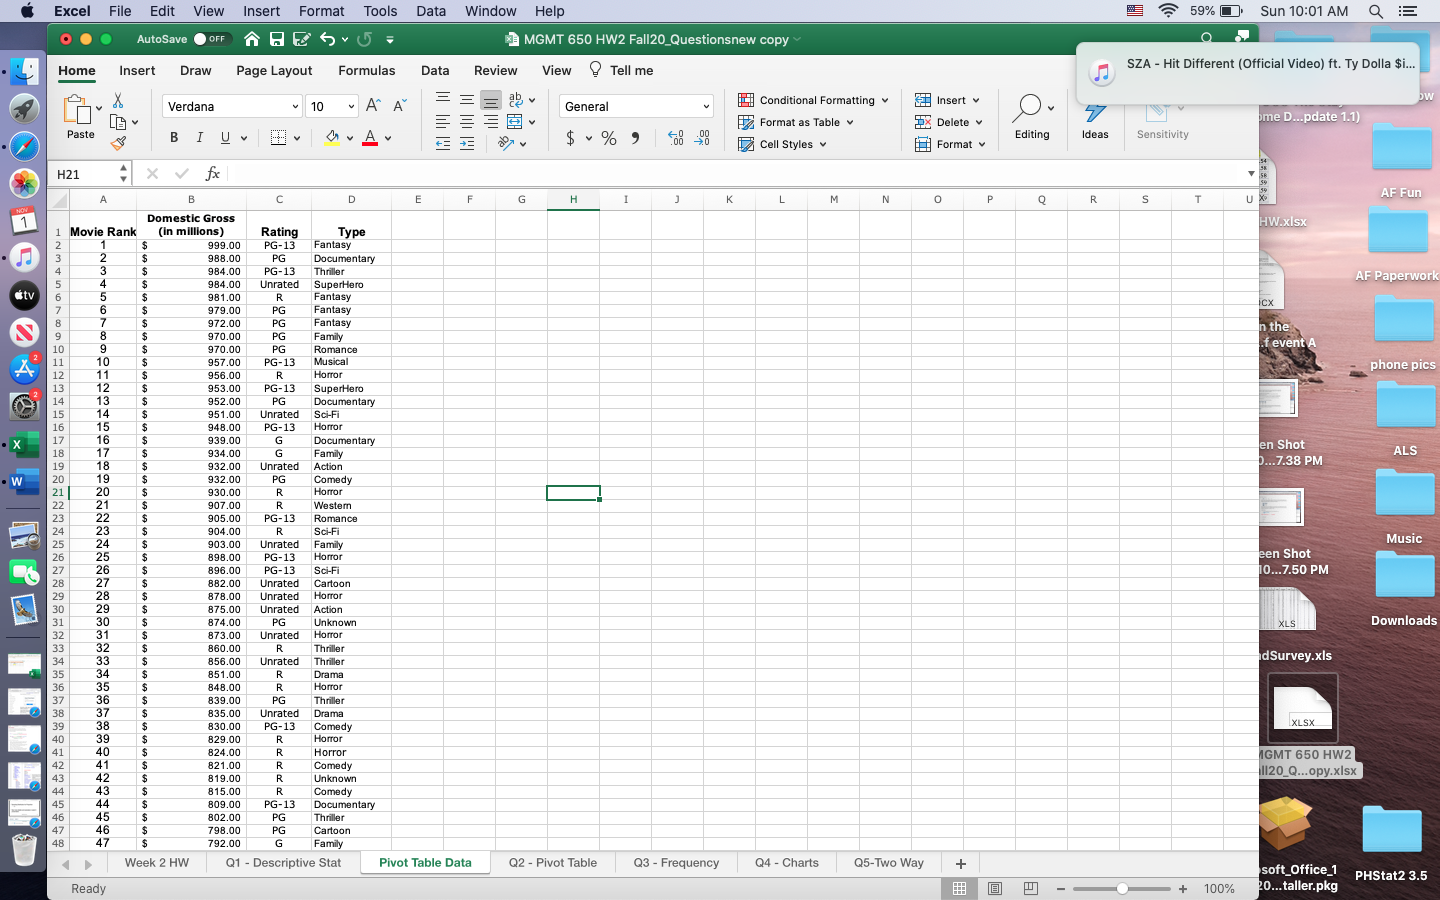Viewport: 1440px width, 900px height.
Task: Click the Undo arrow icon
Action: click(x=327, y=39)
